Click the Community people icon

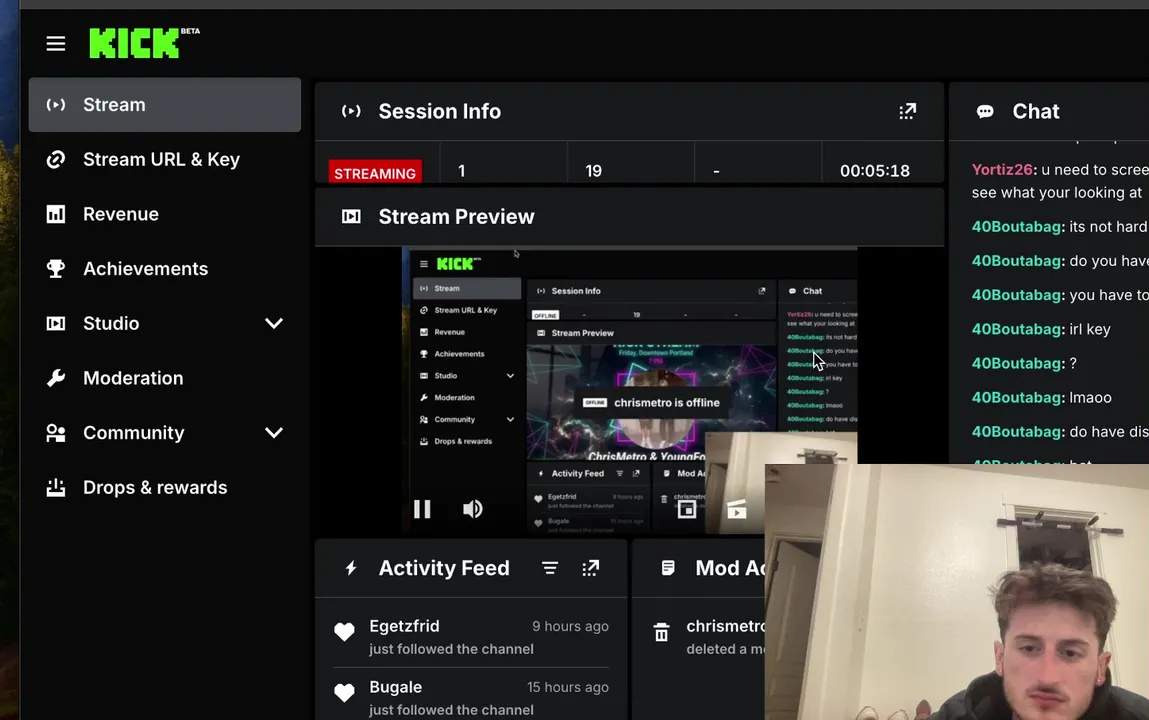pos(56,433)
